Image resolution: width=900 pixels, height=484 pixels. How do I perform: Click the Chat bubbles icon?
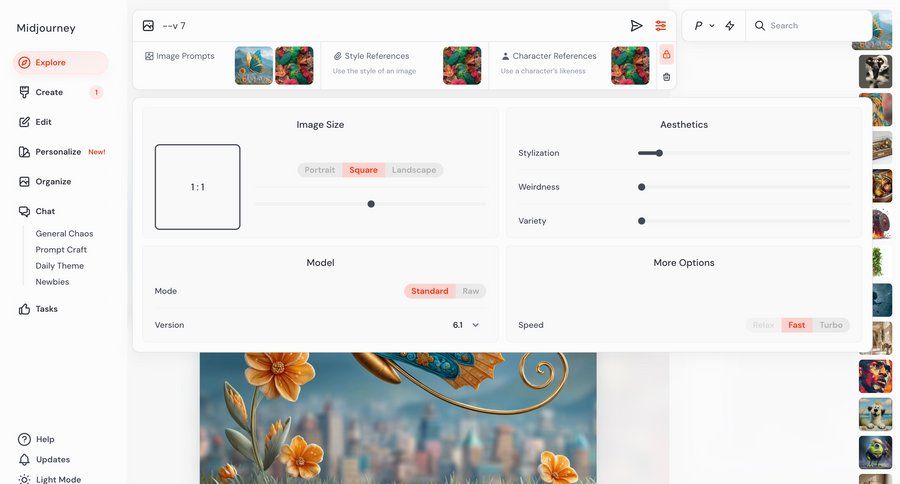pos(24,212)
